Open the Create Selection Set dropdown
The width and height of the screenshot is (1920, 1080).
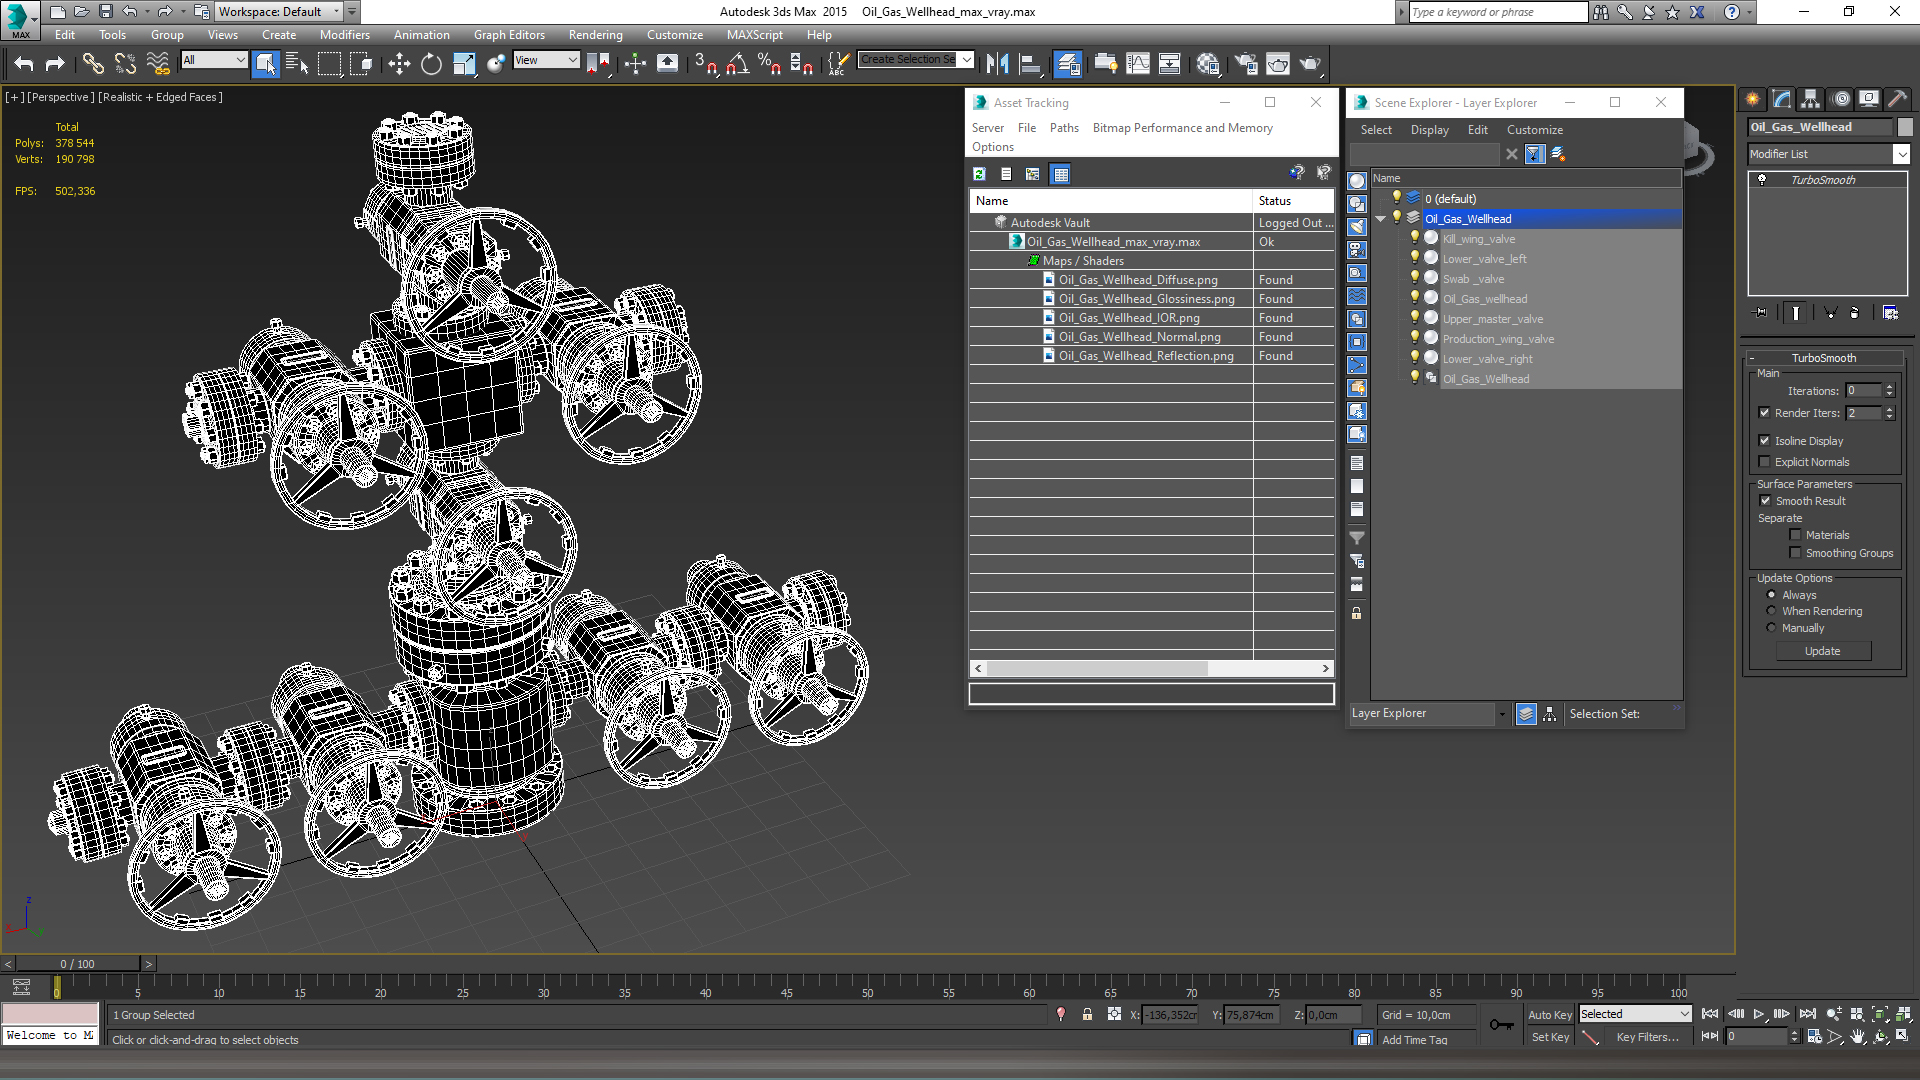point(966,59)
